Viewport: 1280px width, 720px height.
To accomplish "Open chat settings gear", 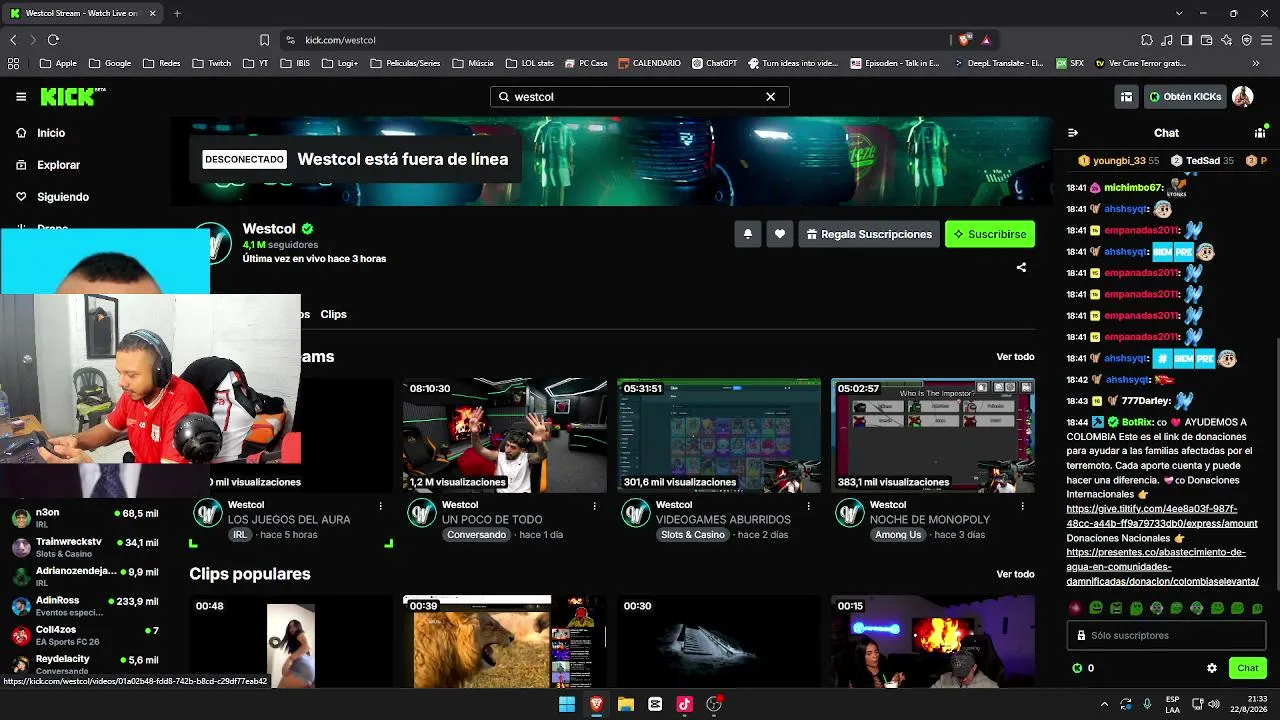I will pos(1212,668).
